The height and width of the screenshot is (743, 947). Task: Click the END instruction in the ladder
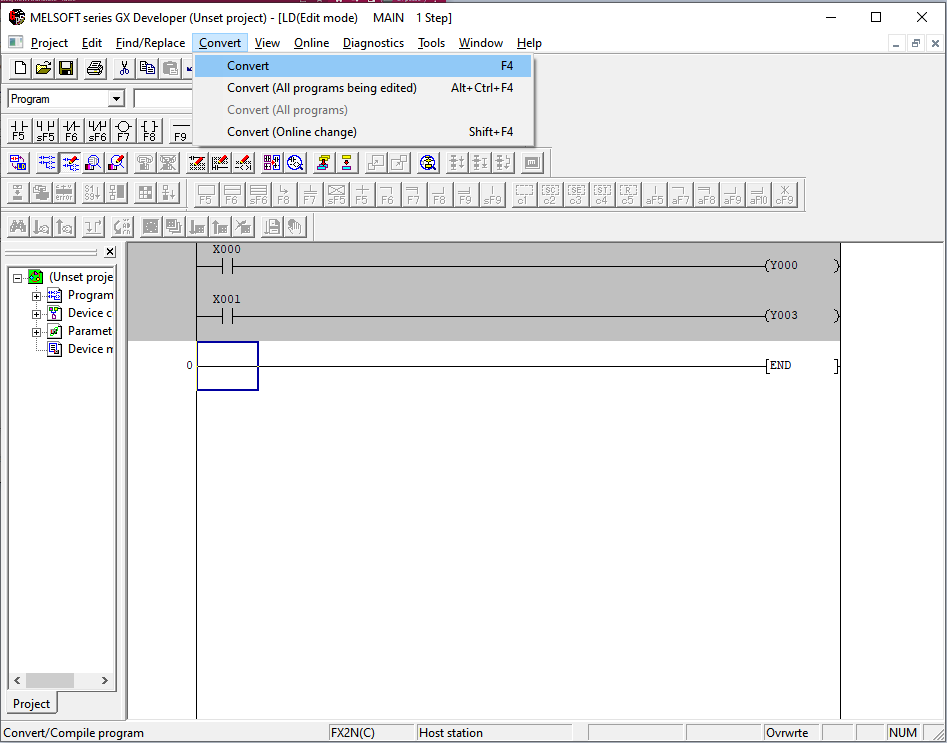[x=802, y=365]
